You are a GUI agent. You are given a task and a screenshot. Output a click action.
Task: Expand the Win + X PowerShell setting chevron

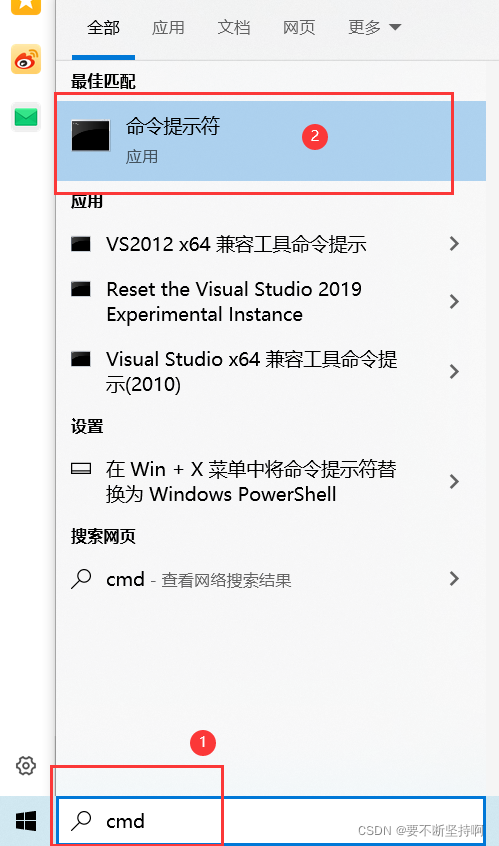(454, 481)
